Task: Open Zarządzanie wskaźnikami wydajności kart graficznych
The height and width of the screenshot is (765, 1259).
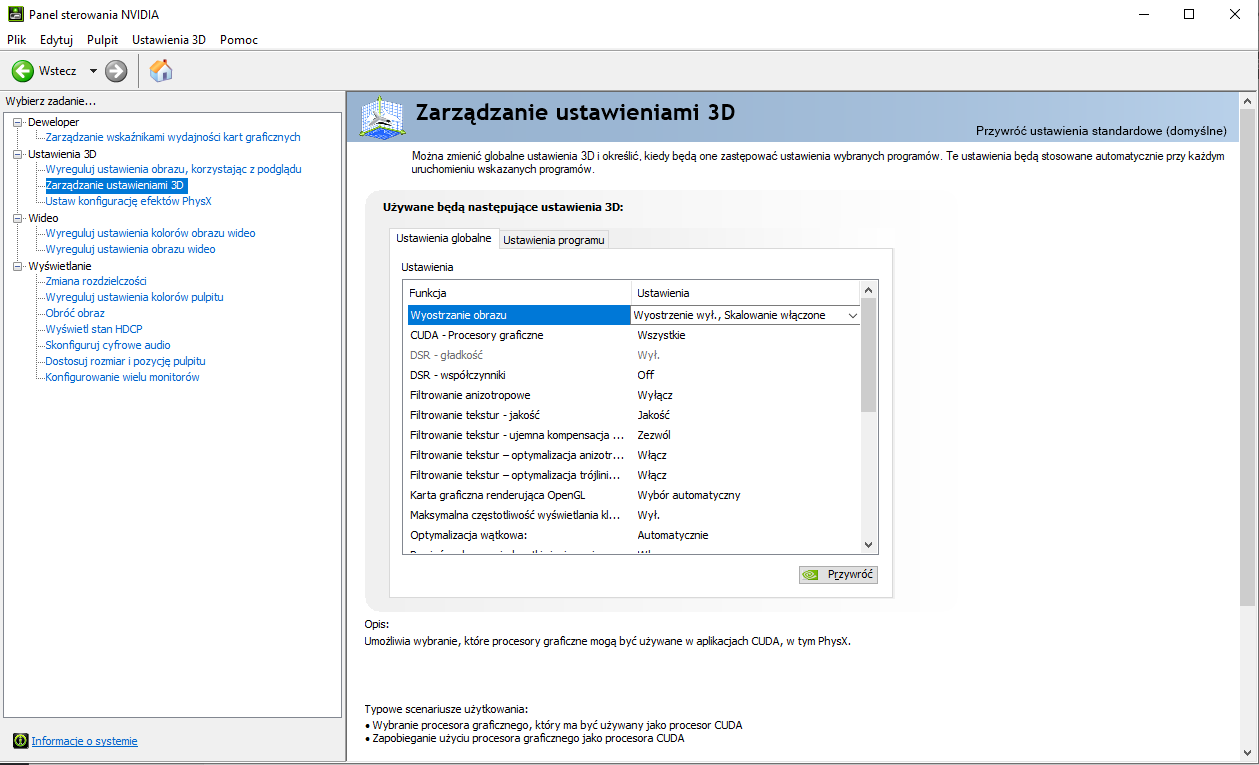Action: click(173, 137)
